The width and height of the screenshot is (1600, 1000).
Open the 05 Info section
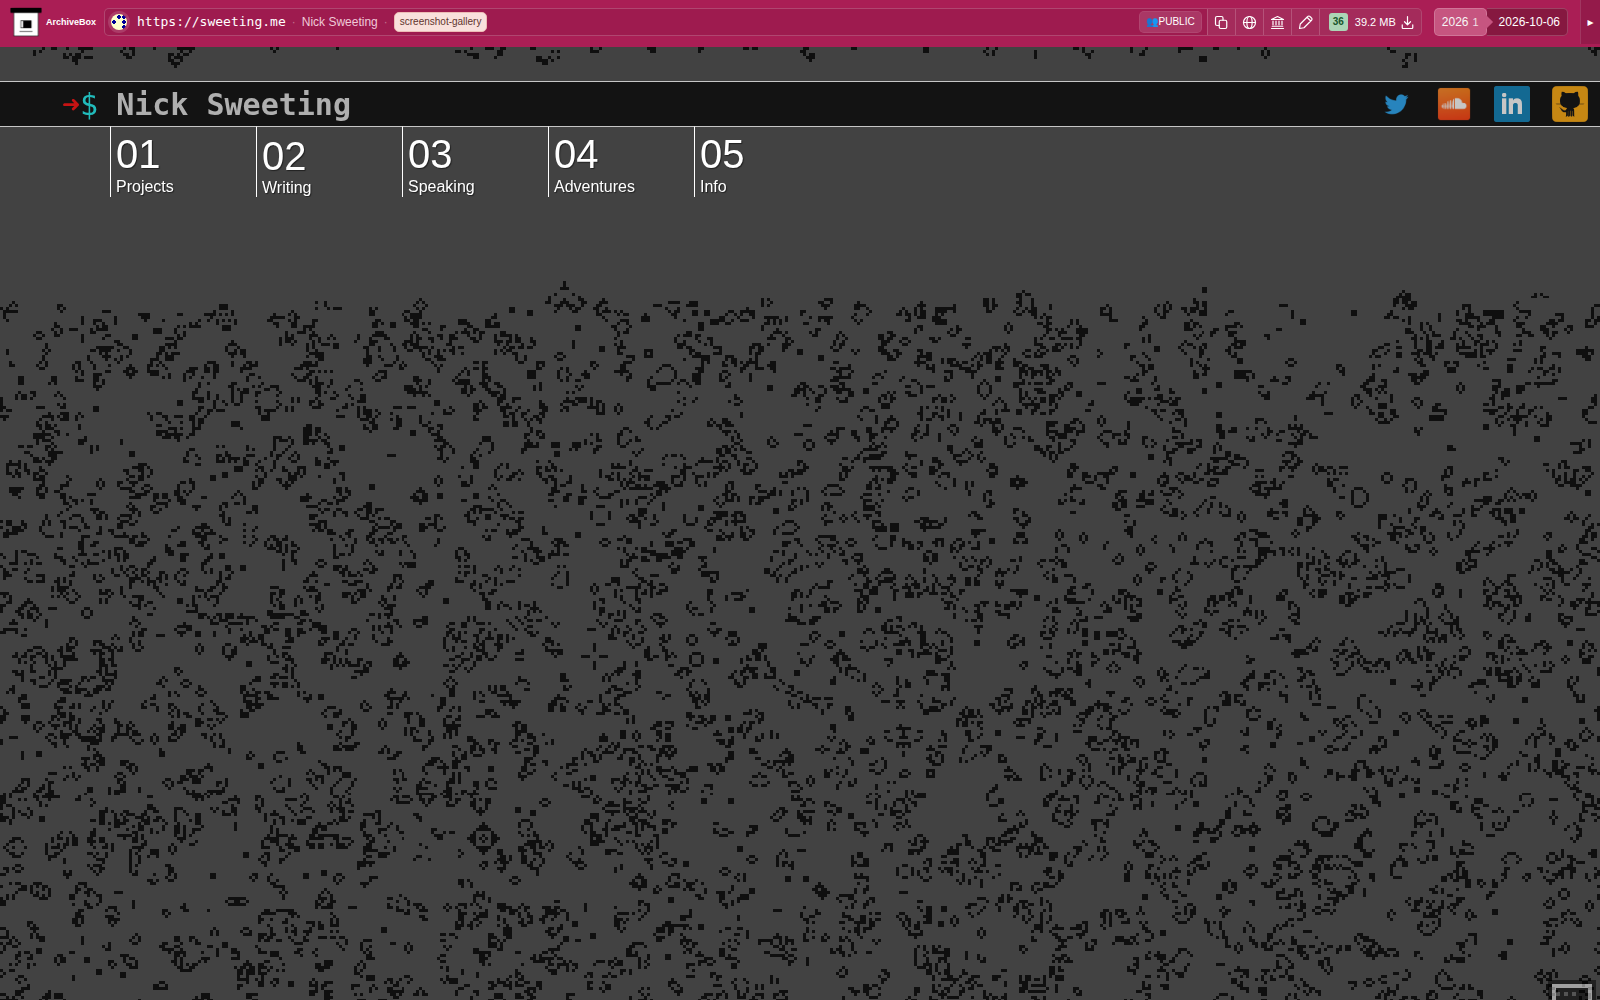click(x=722, y=164)
